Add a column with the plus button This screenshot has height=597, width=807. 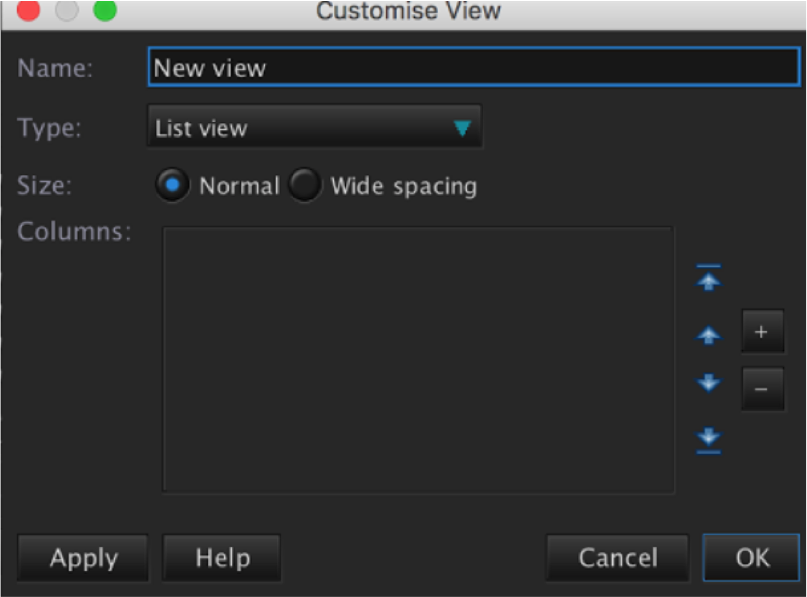tap(762, 332)
